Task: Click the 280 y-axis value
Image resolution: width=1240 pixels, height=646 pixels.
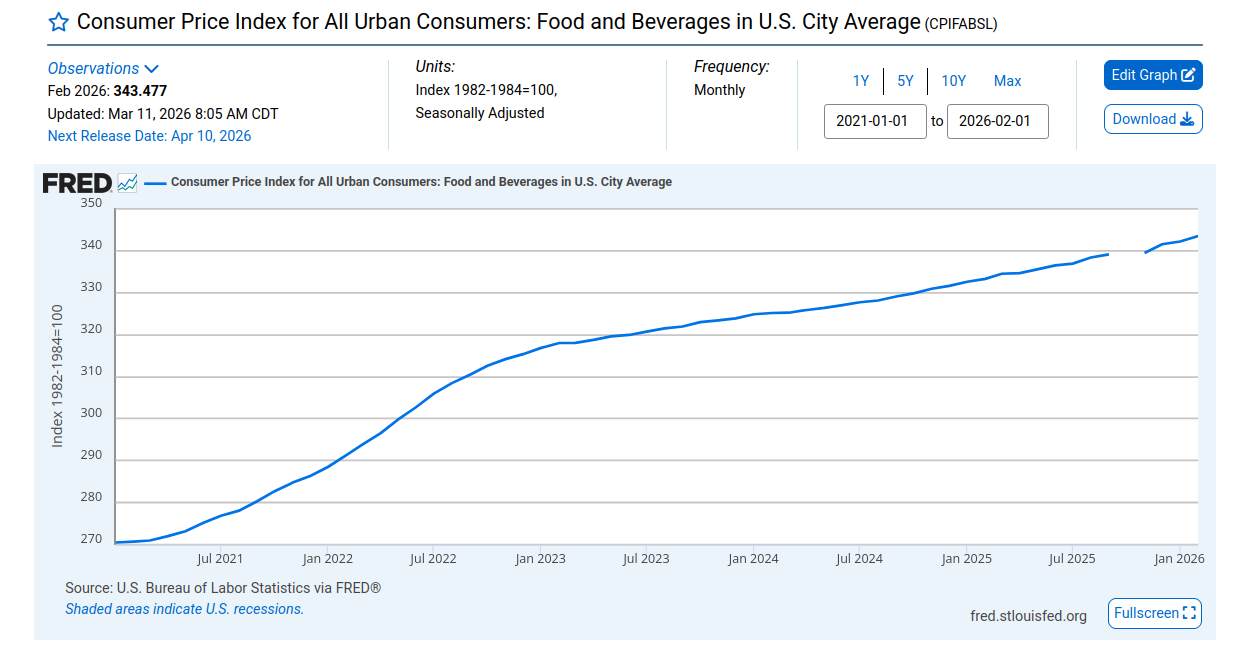Action: (x=91, y=497)
